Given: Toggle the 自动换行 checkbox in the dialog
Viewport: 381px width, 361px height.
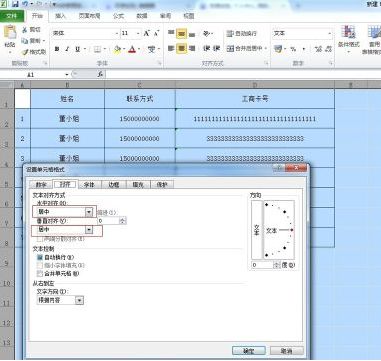Looking at the screenshot, I should [x=40, y=257].
